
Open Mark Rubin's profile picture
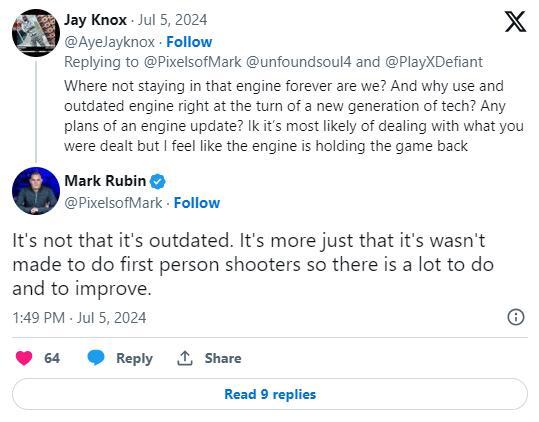pos(36,191)
